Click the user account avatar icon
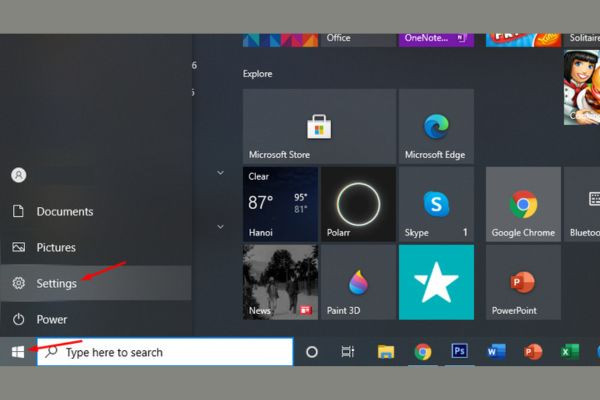This screenshot has width=600, height=400. click(x=18, y=175)
